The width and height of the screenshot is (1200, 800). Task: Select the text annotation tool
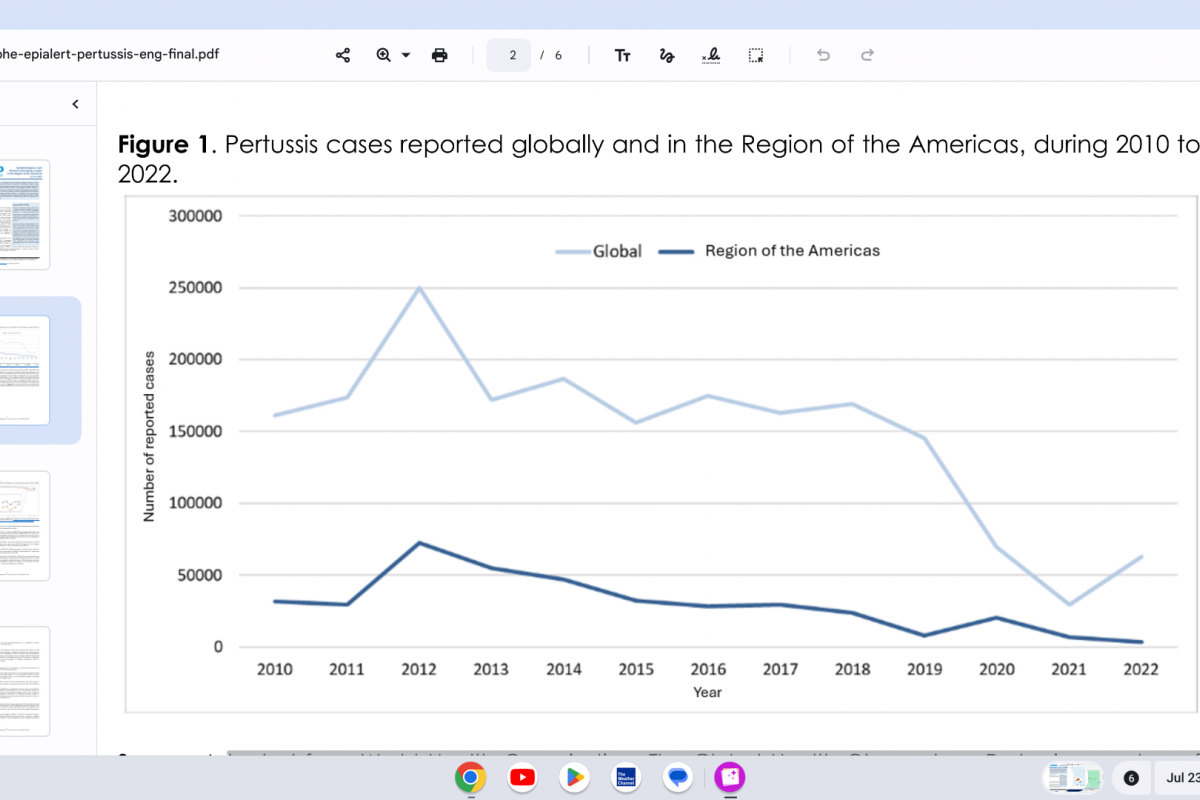[622, 55]
